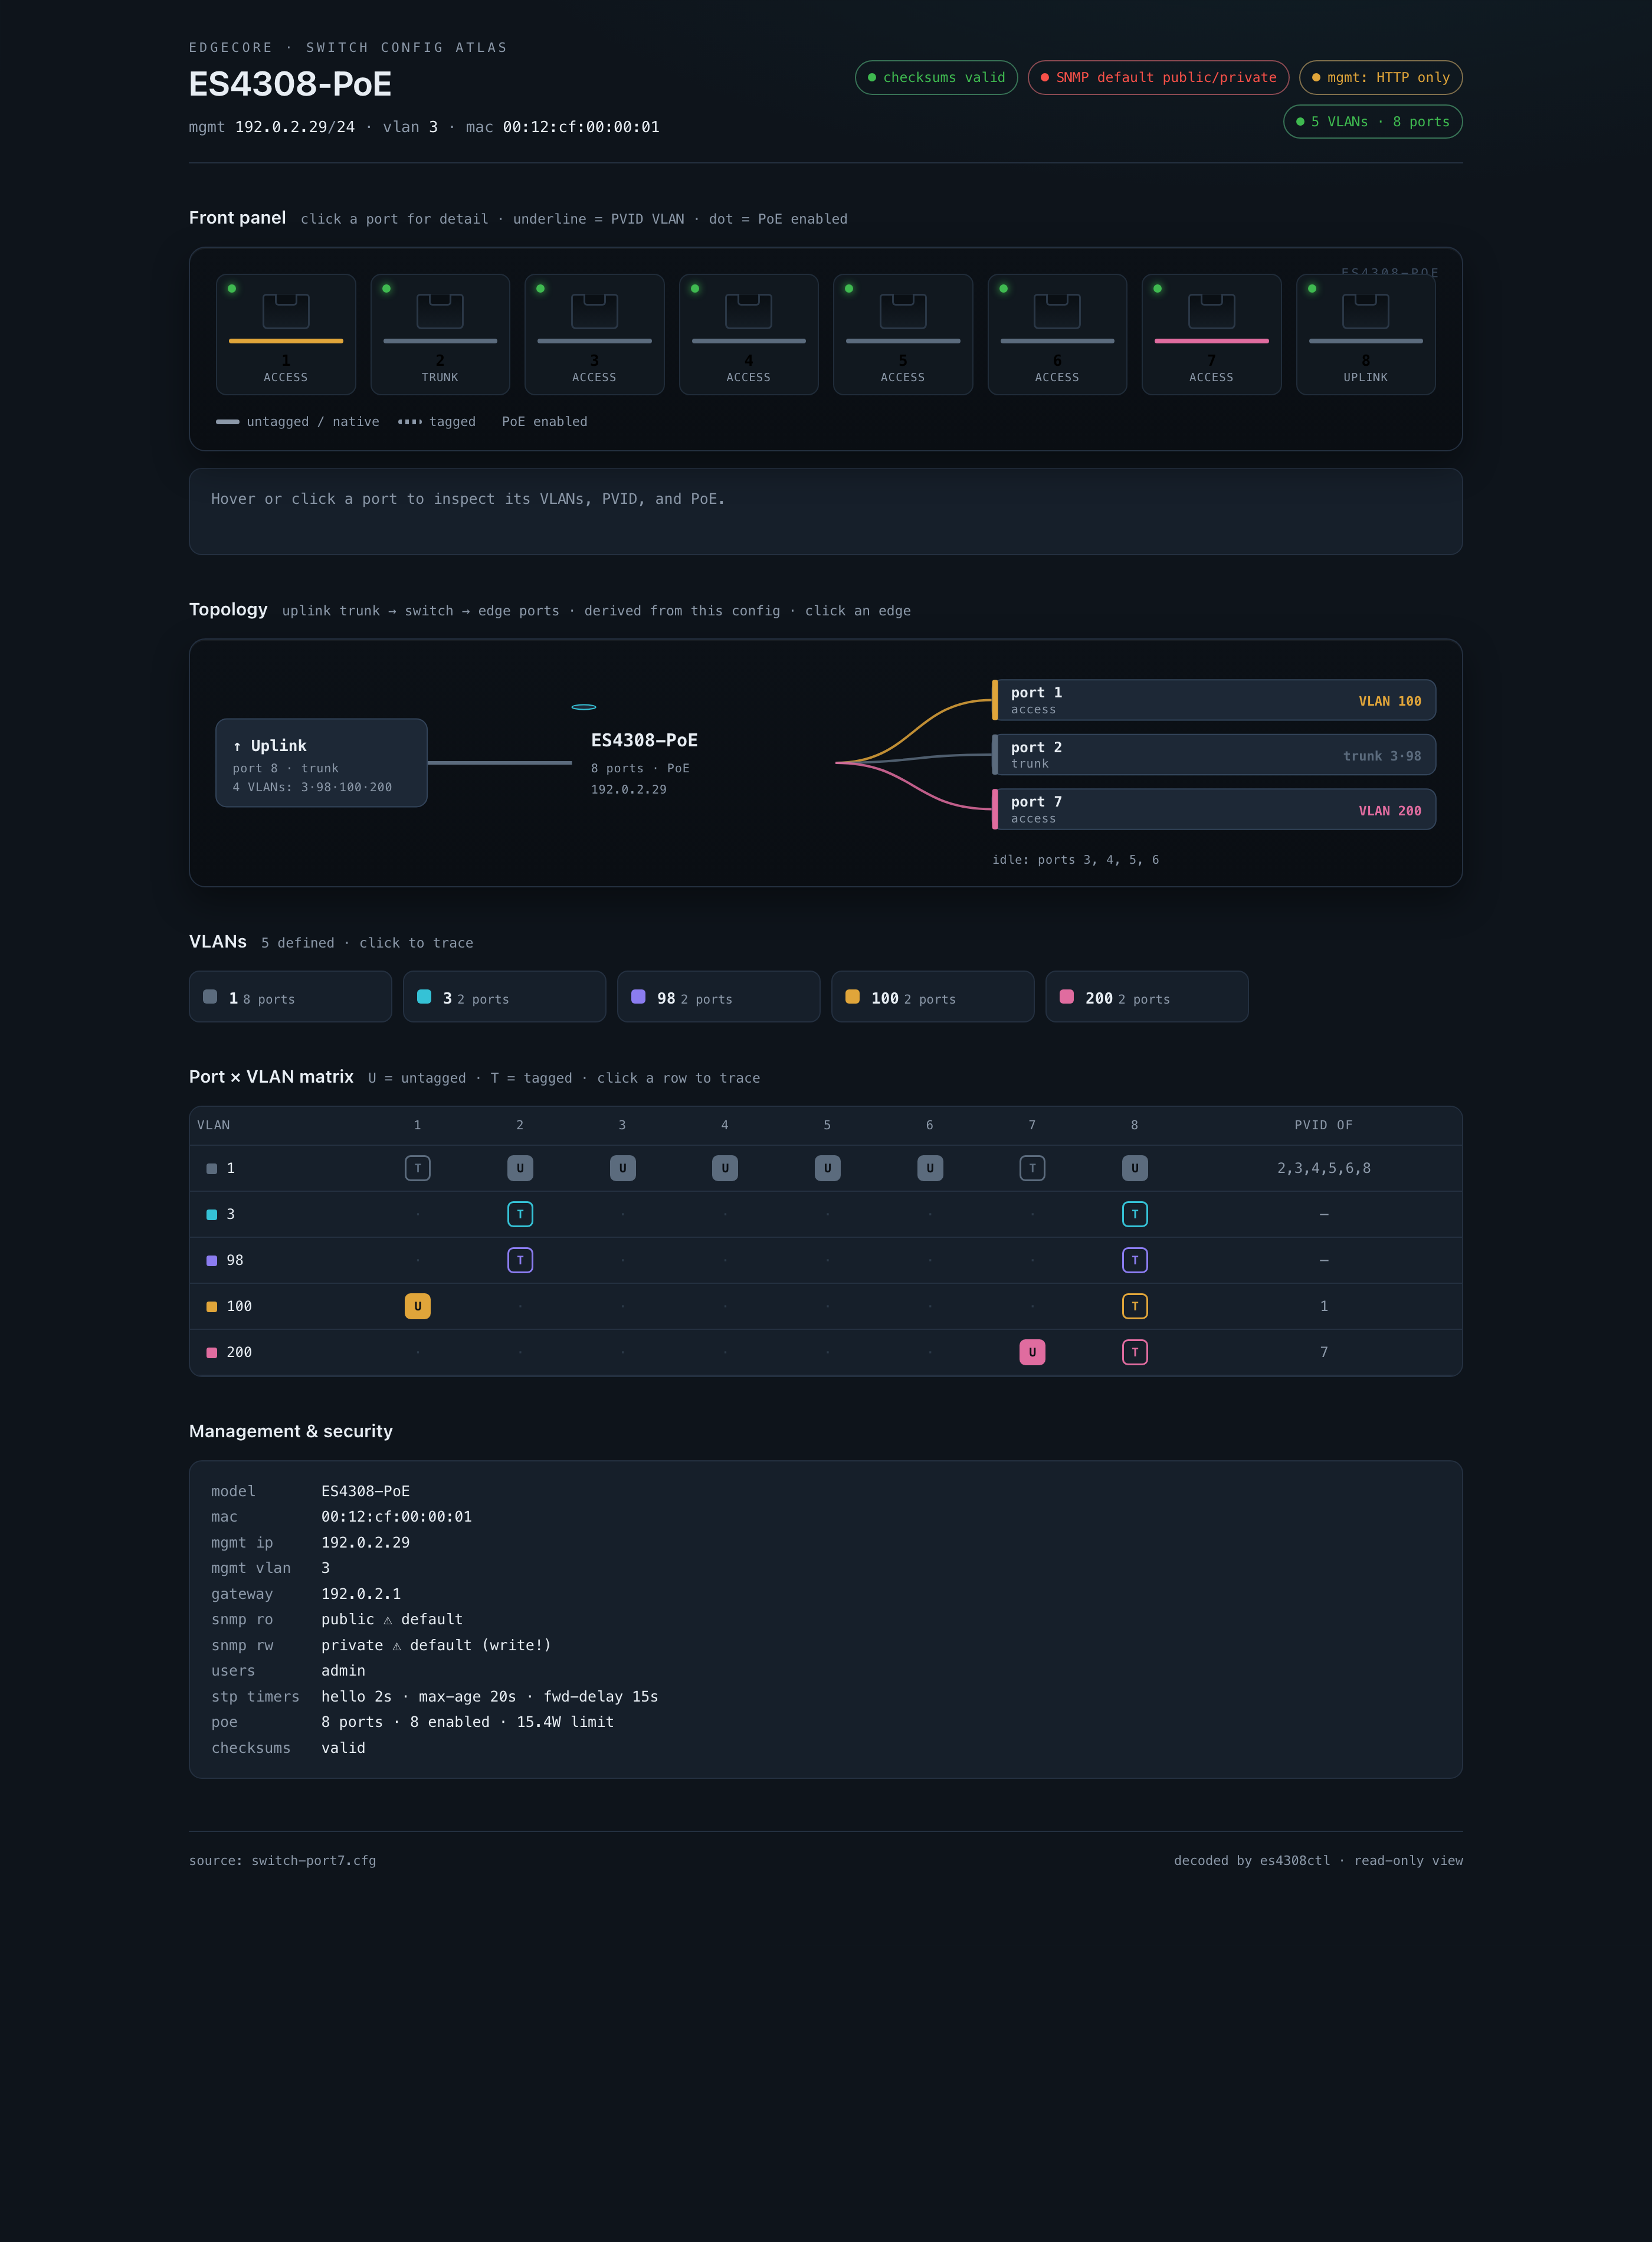1652x2242 pixels.
Task: Click untagged U badge for VLAN 1 port 3
Action: [x=622, y=1168]
